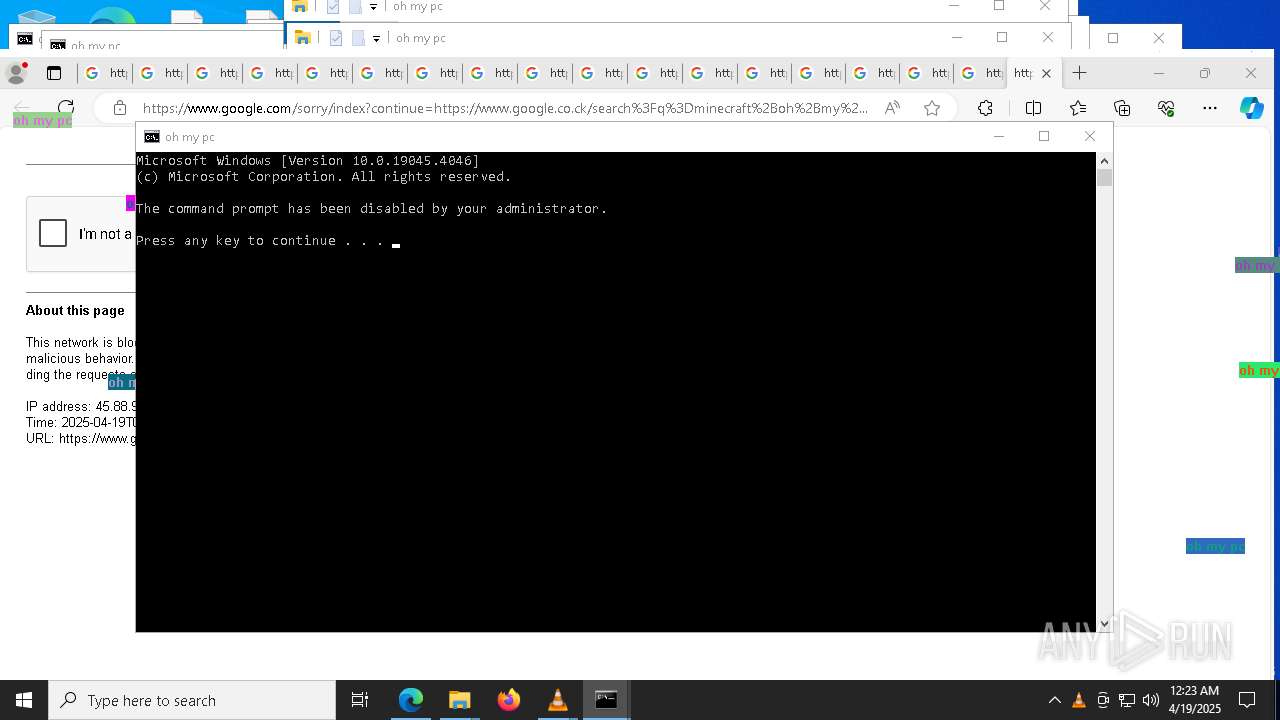Open the front command prompt title icon menu
Image resolution: width=1280 pixels, height=720 pixels.
coord(152,137)
